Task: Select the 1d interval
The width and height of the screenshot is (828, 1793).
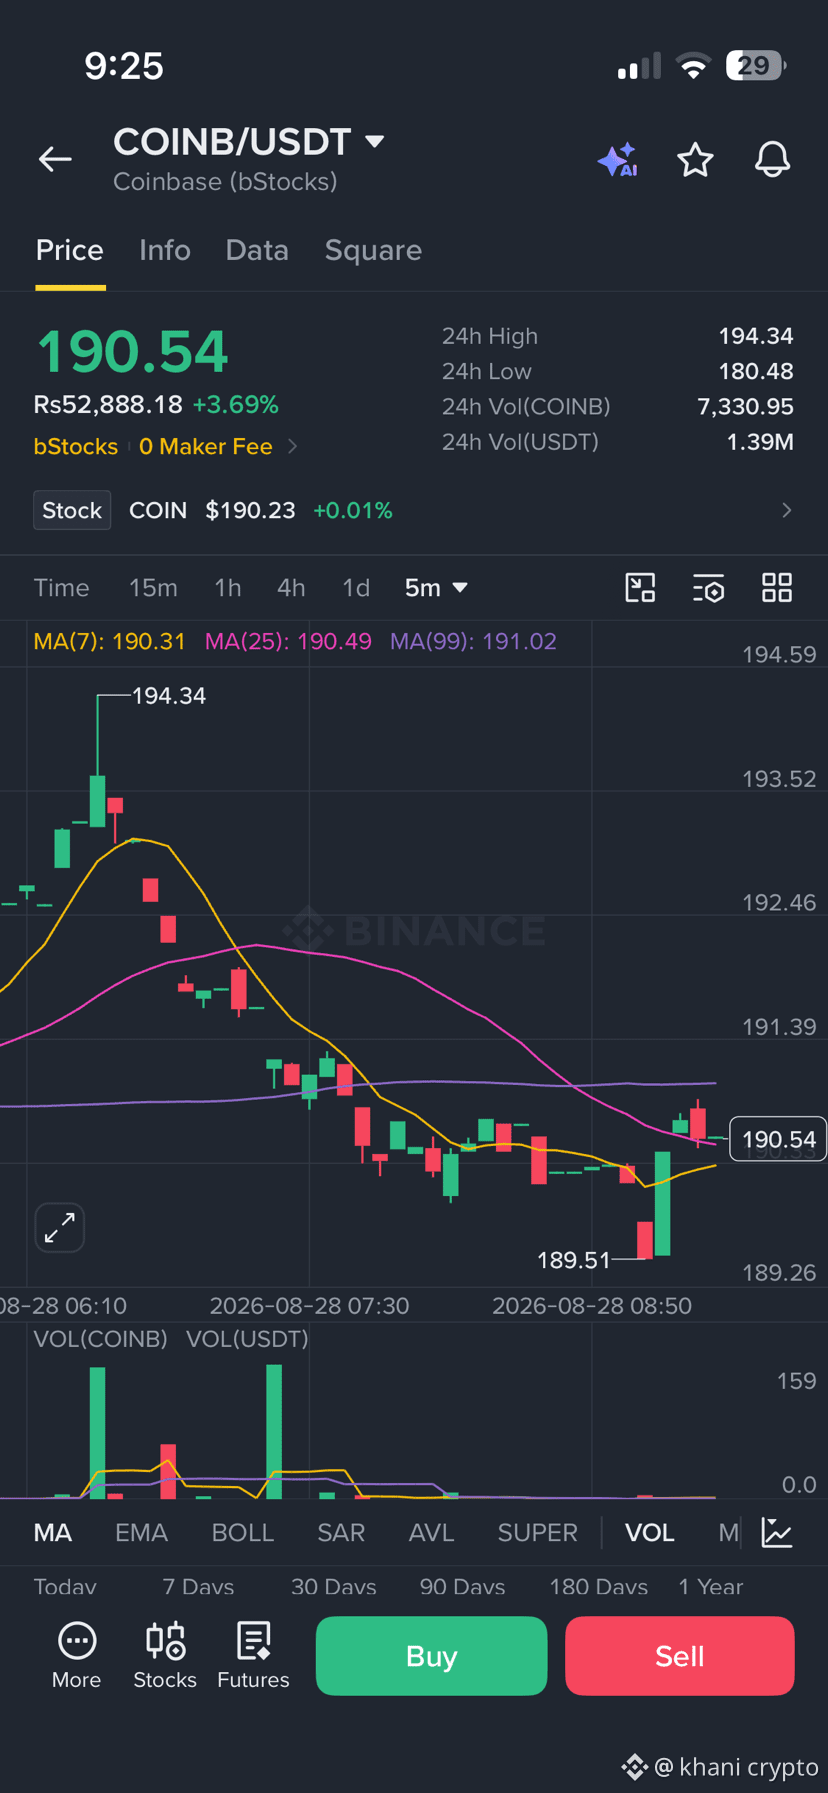Action: point(356,588)
